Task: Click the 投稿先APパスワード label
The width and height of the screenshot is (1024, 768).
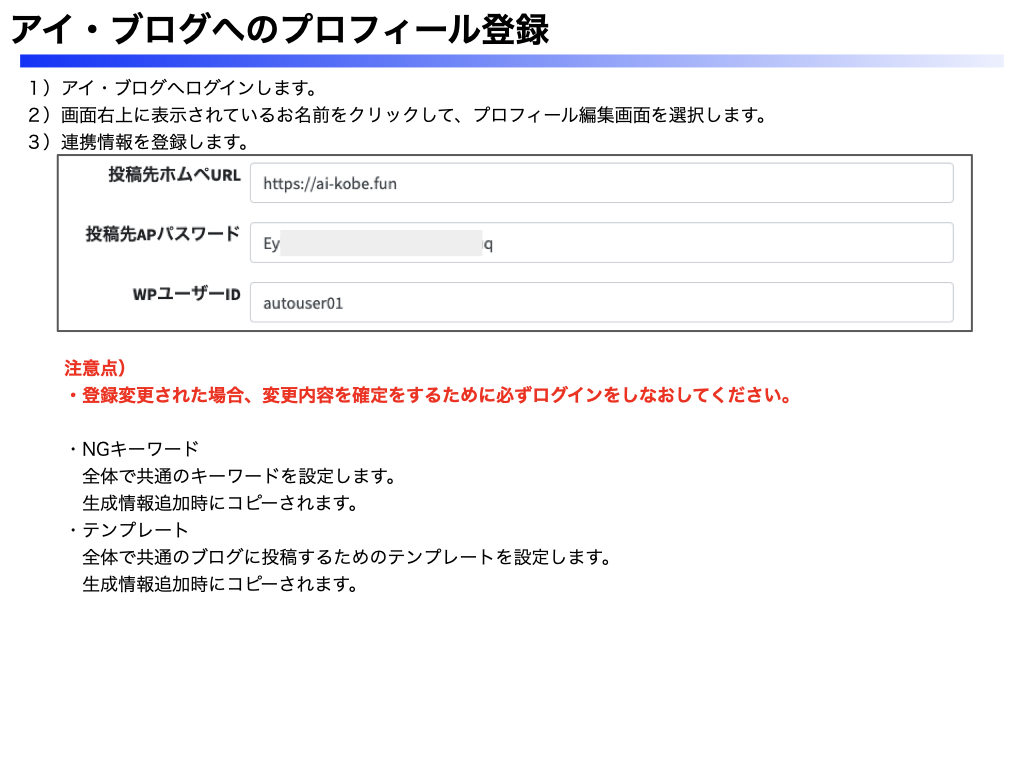Action: pos(162,234)
